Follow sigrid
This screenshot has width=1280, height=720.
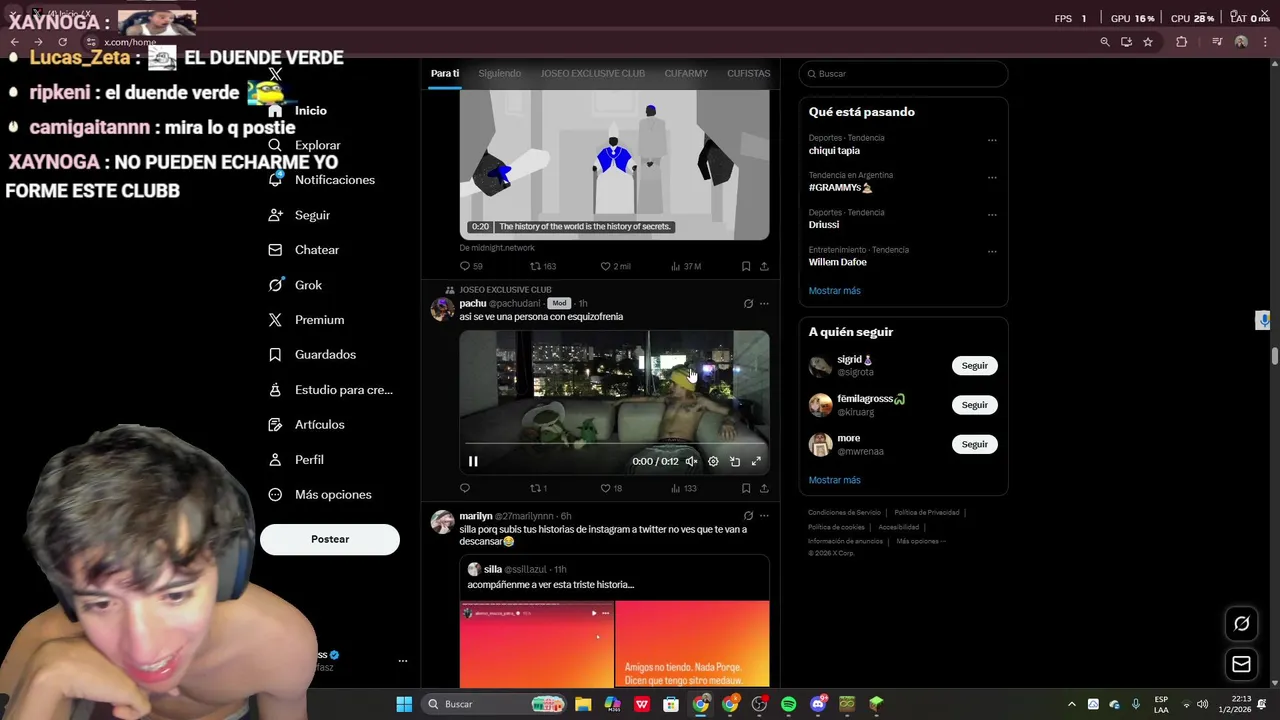(x=974, y=366)
